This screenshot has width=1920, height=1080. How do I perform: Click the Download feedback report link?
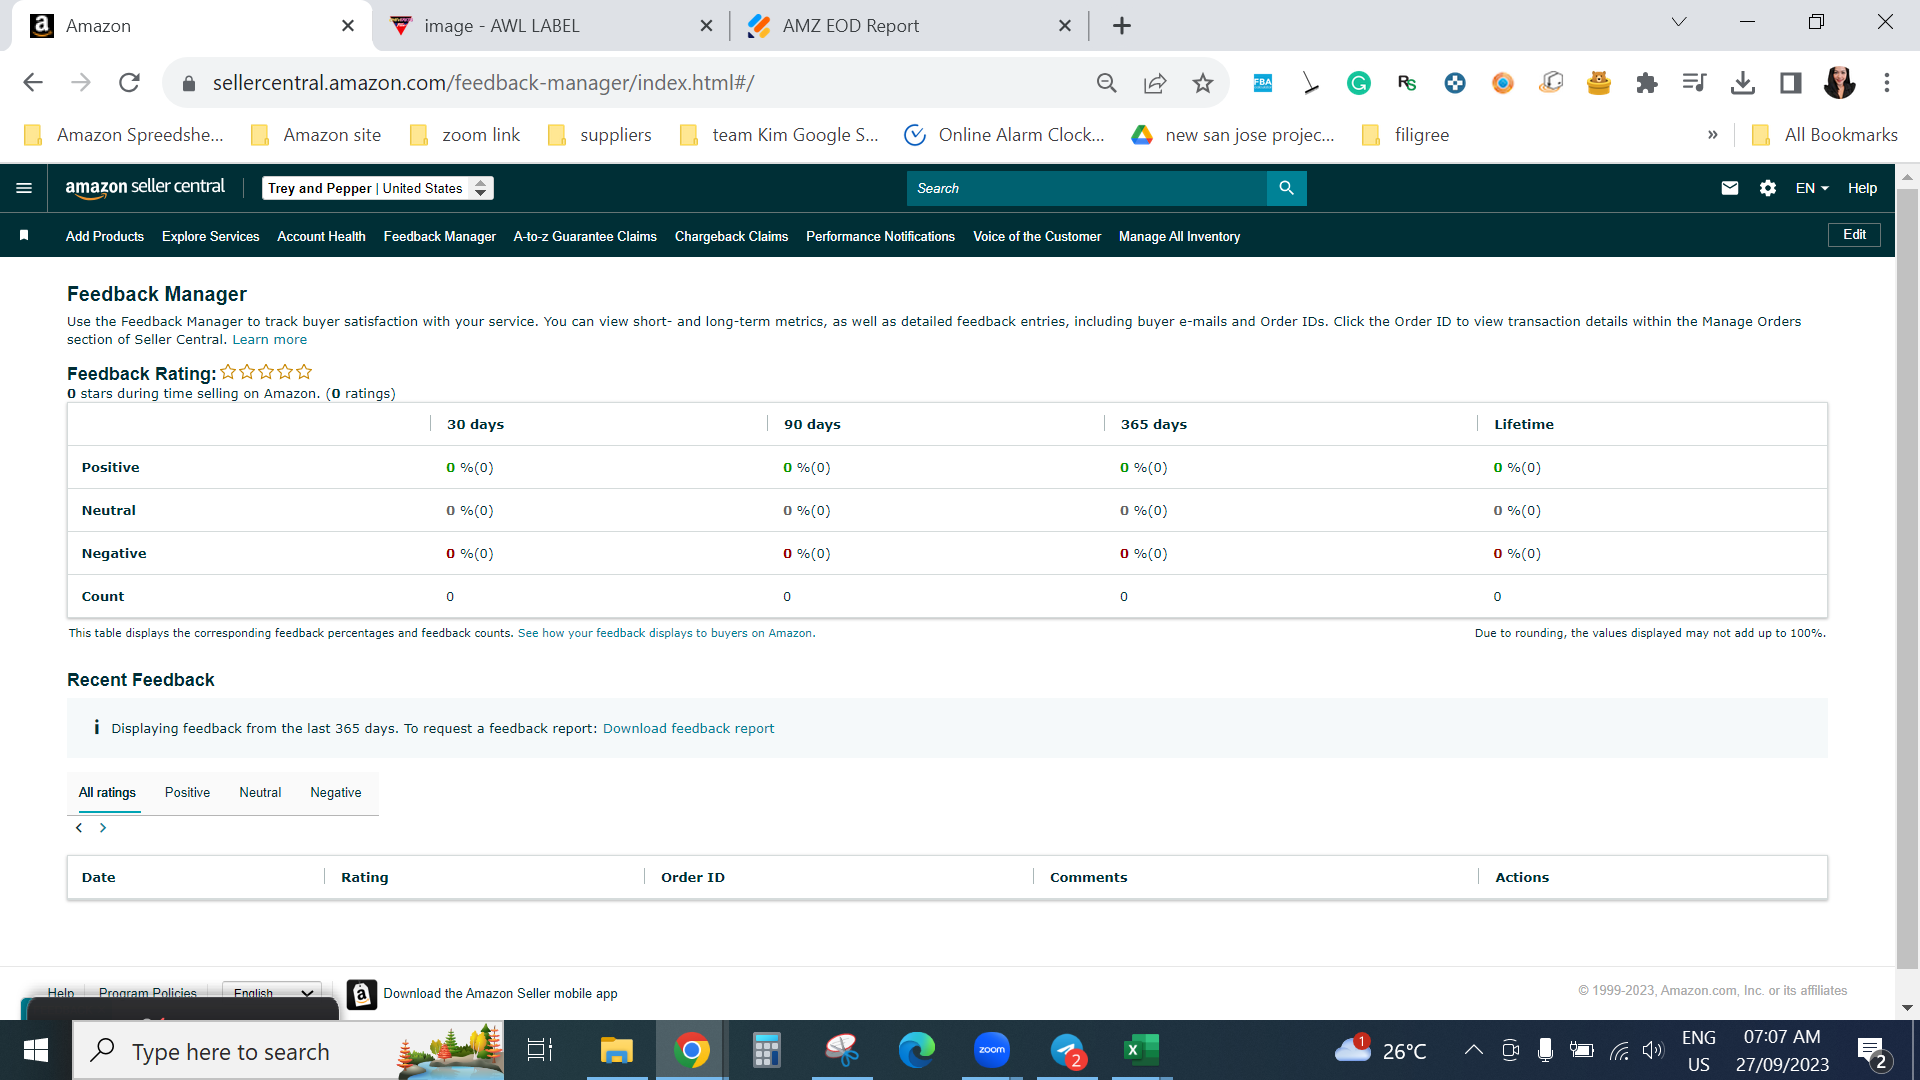click(x=688, y=728)
